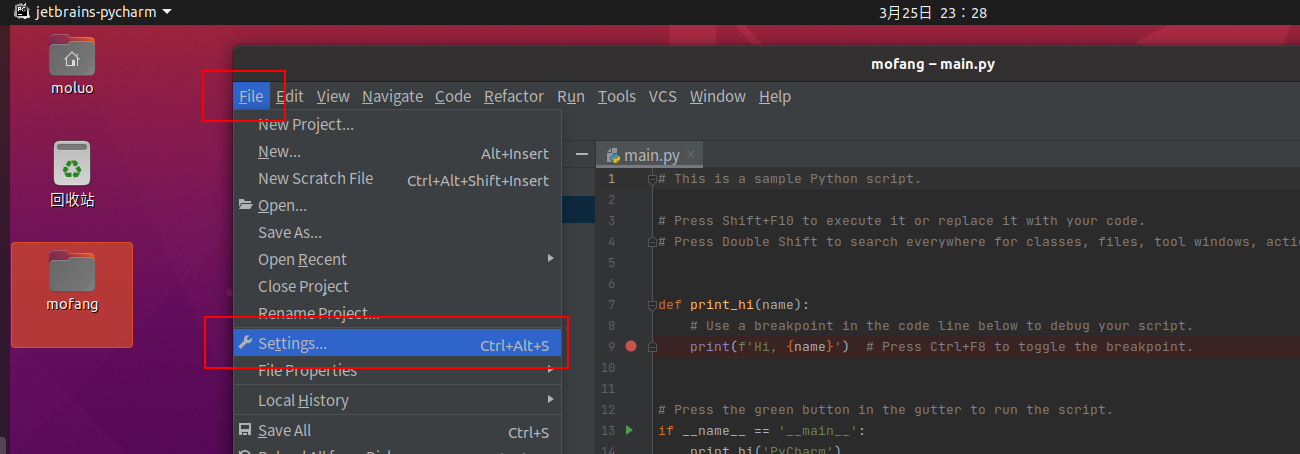Expand the Local History submenu

397,401
